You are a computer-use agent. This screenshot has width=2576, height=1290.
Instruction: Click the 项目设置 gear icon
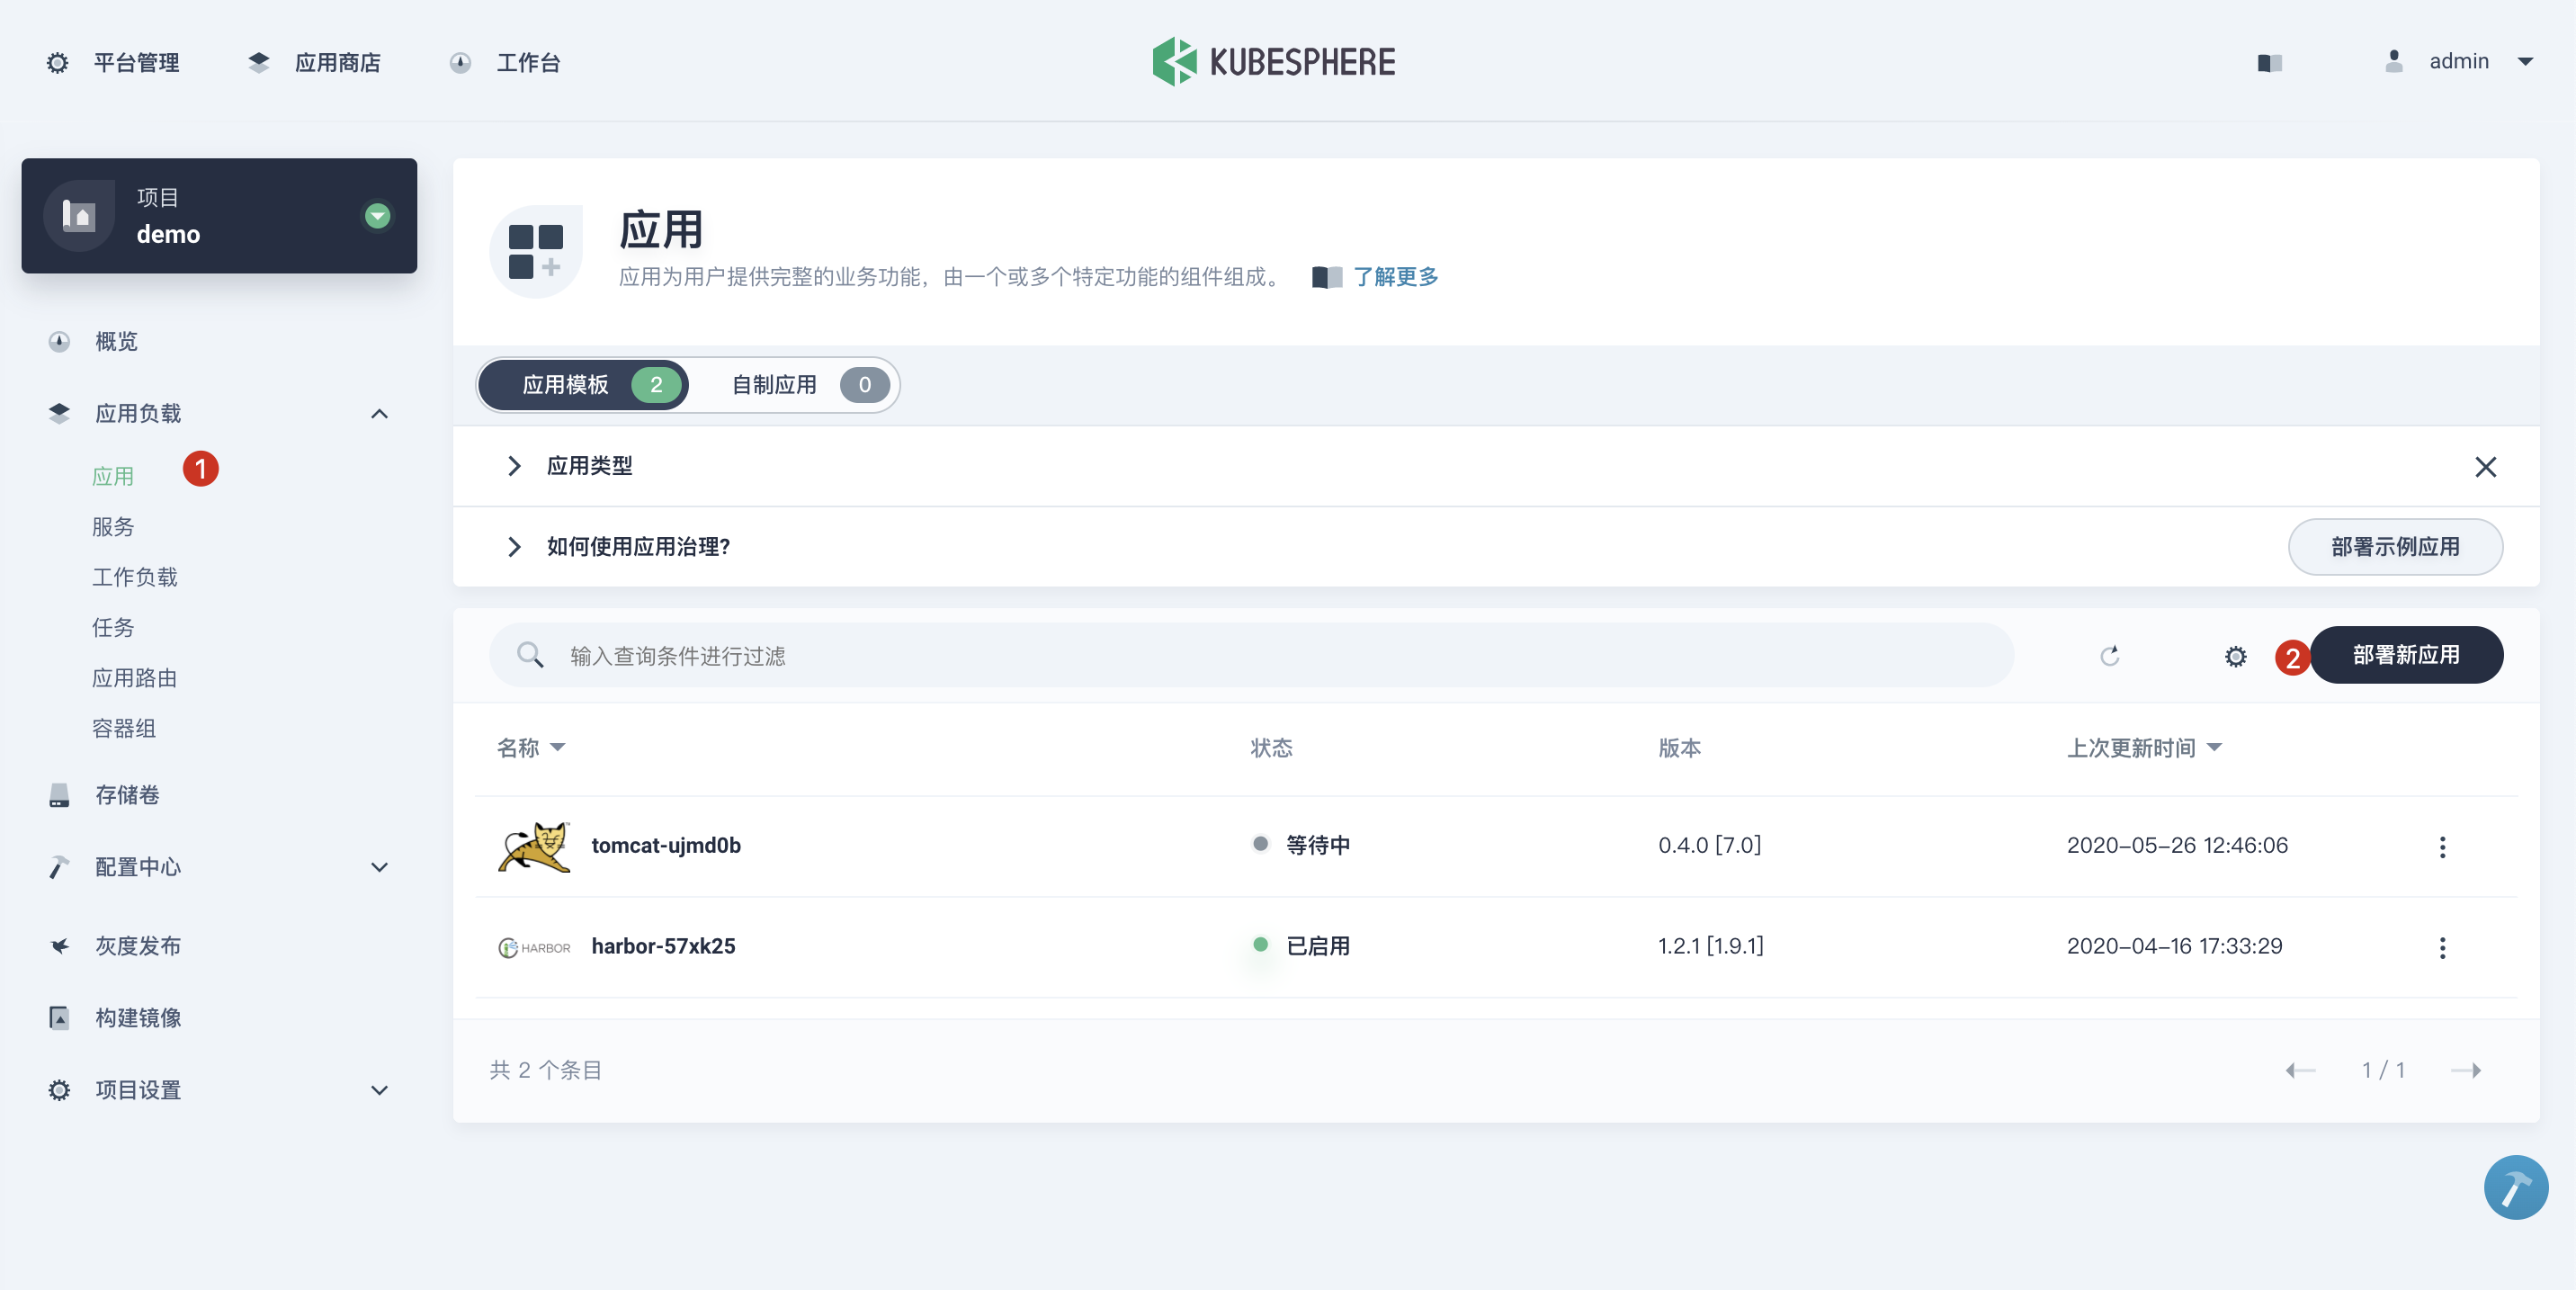pos(59,1090)
